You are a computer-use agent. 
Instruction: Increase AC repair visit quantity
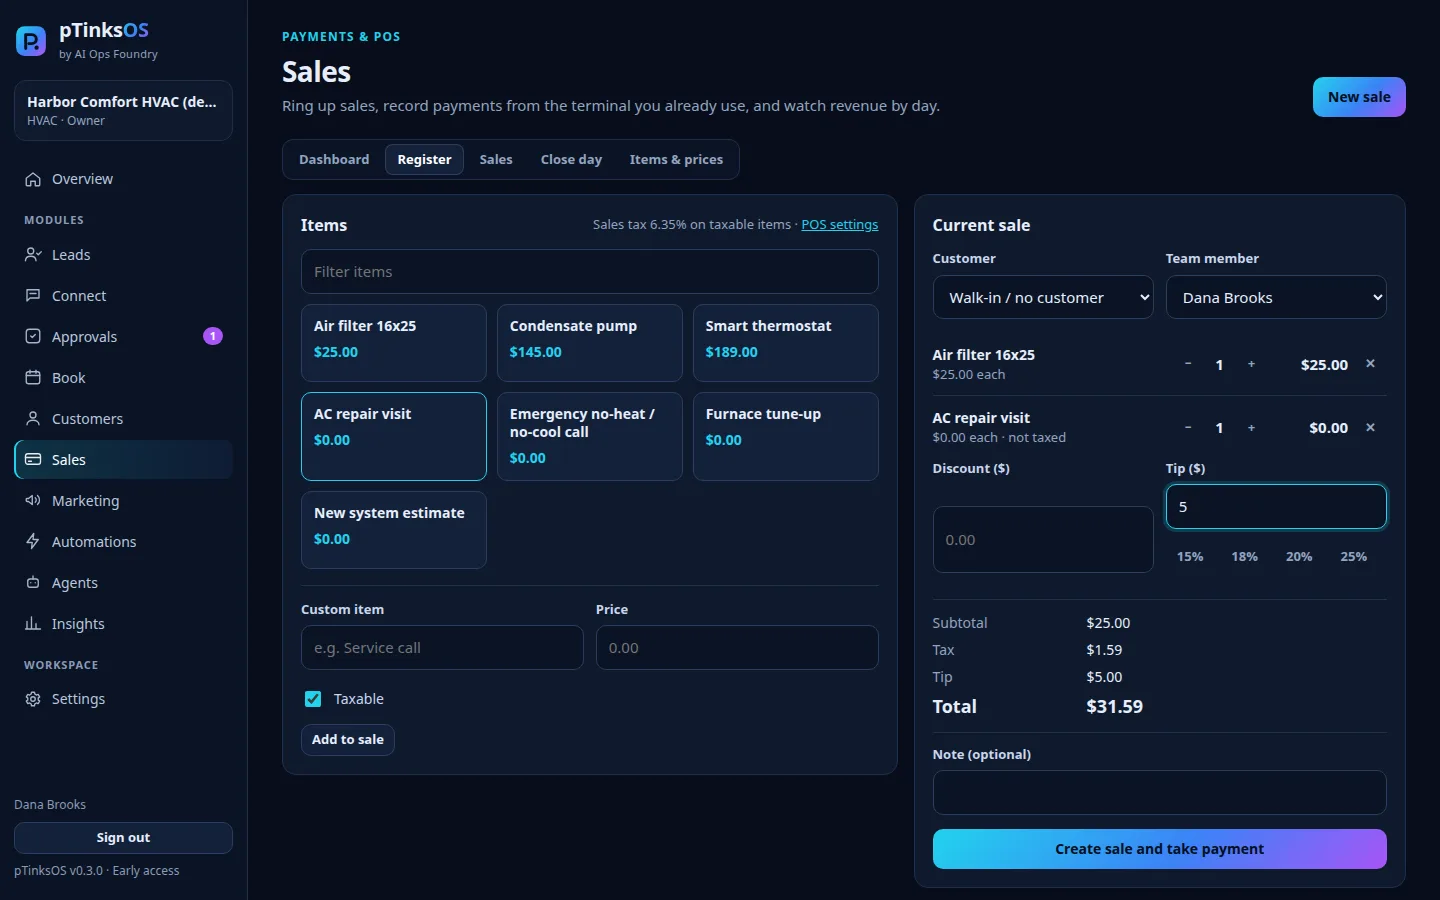click(1251, 428)
